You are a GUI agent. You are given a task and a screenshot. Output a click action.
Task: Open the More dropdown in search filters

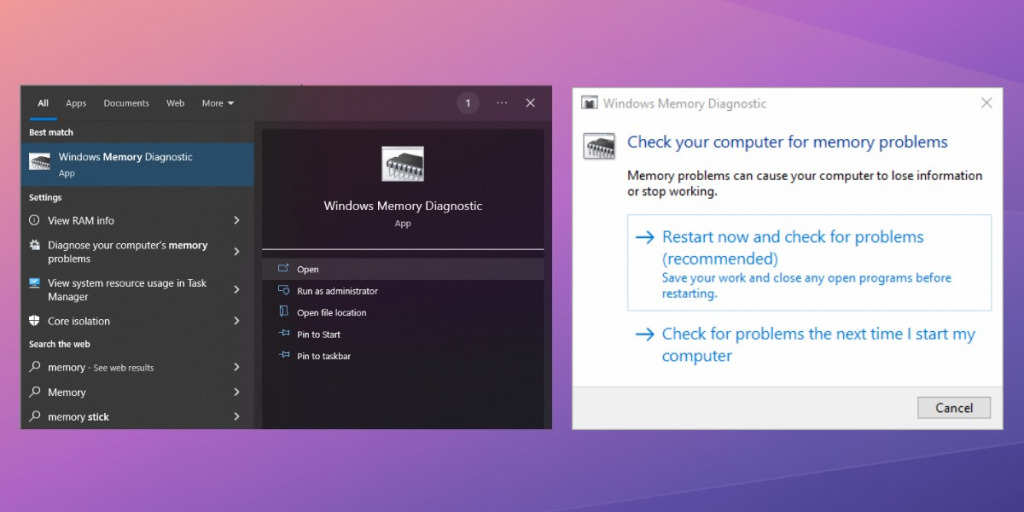217,103
